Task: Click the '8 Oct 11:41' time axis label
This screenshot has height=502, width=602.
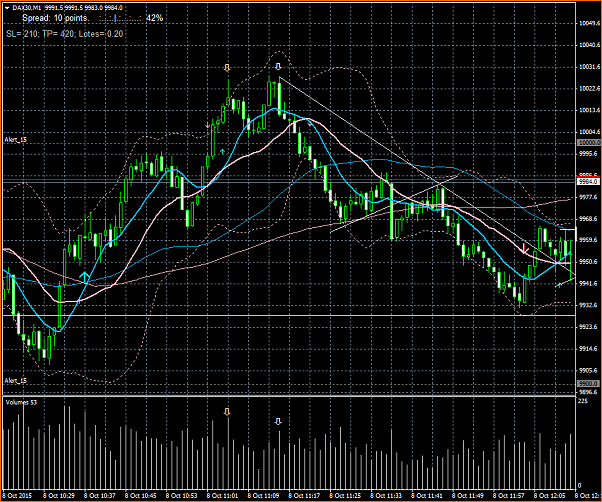Action: [x=427, y=495]
